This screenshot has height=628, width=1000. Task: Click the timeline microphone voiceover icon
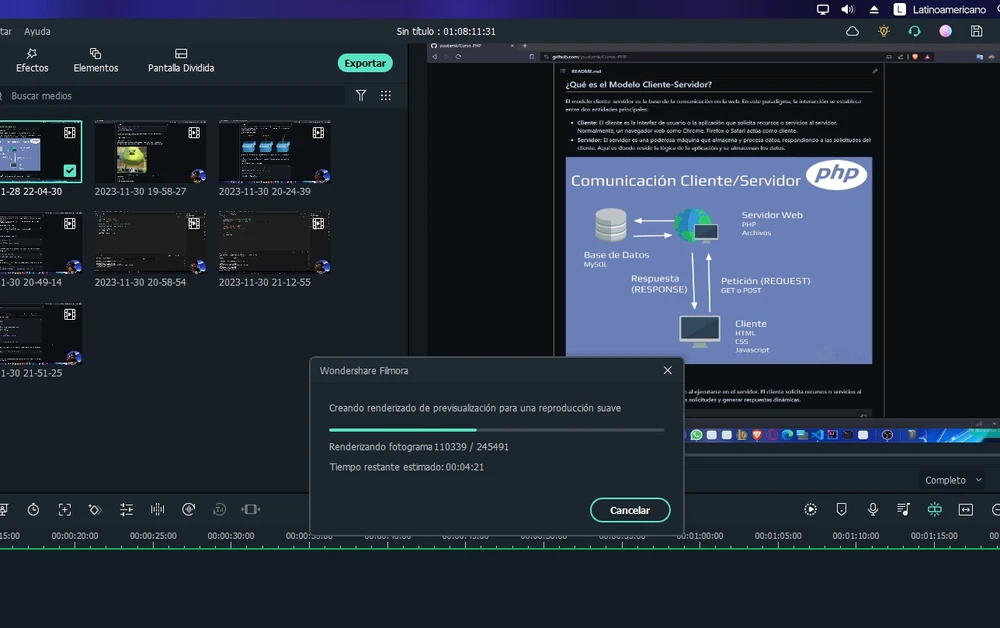(x=872, y=509)
